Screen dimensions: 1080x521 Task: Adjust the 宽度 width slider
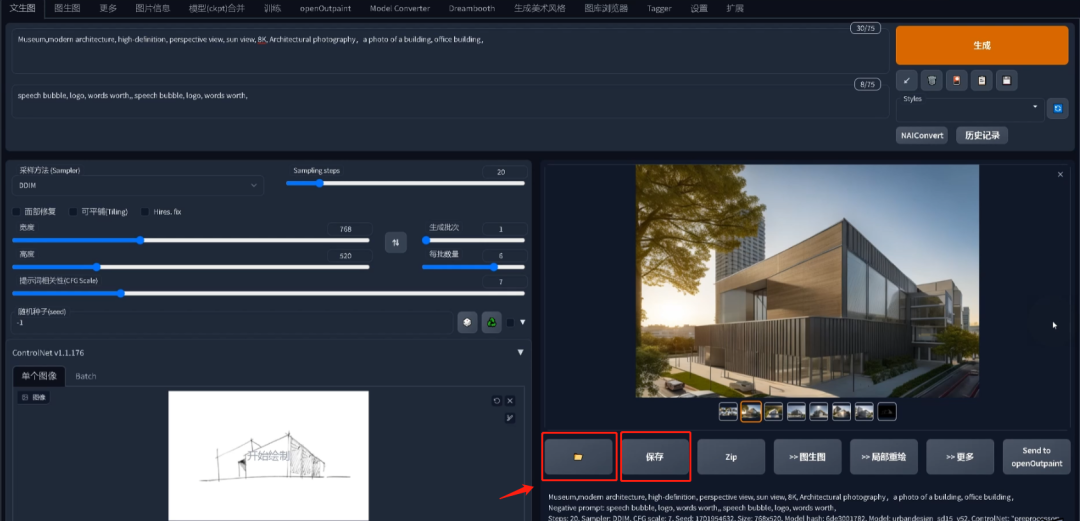tap(191, 240)
